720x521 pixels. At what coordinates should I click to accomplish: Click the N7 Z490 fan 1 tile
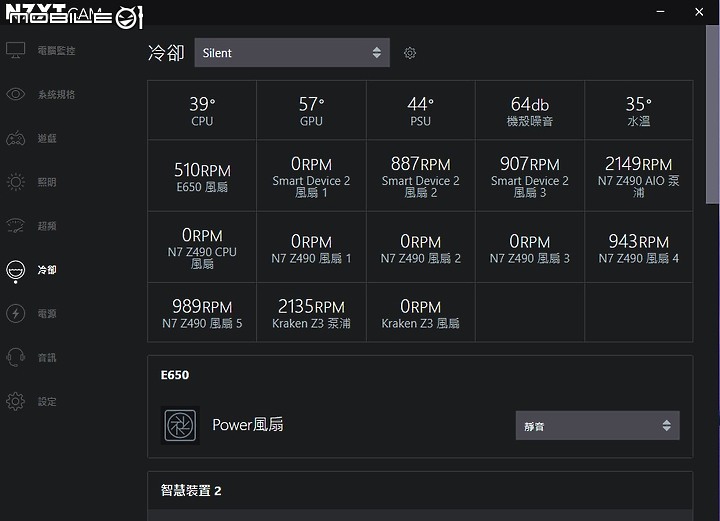pos(311,247)
